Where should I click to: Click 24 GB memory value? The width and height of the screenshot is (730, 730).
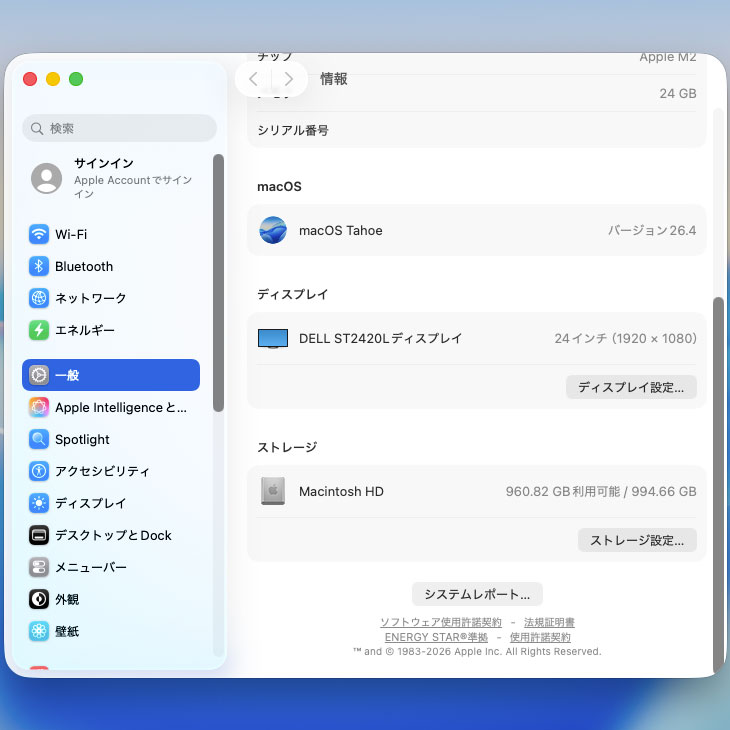[678, 94]
